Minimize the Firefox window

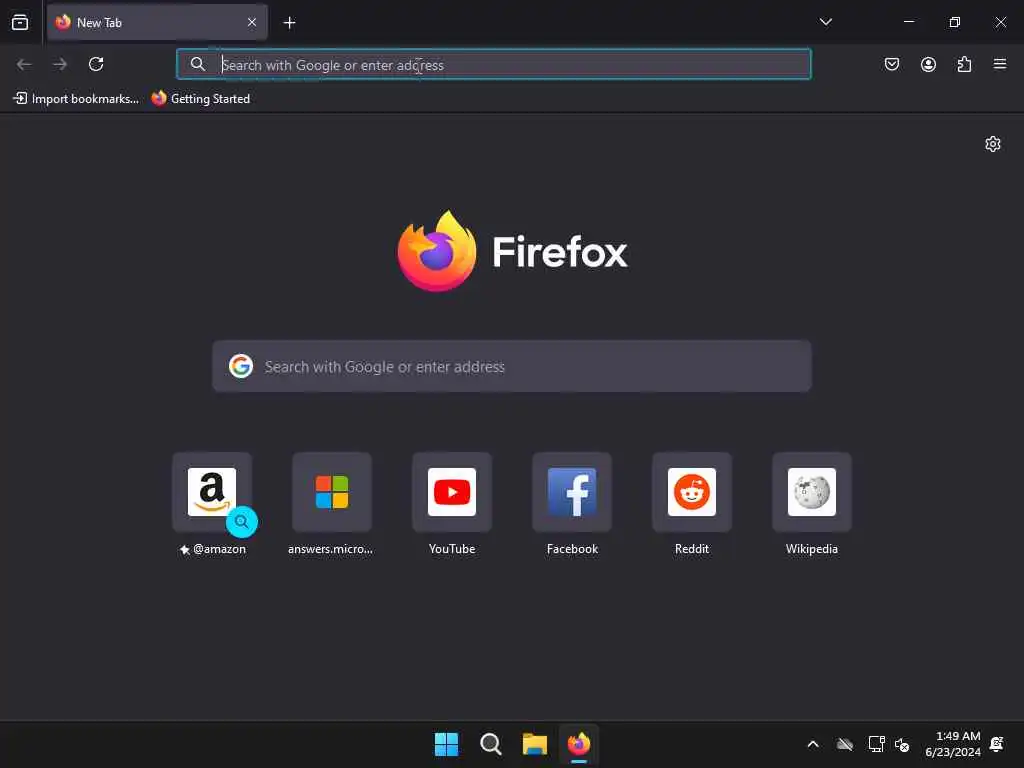pyautogui.click(x=908, y=22)
